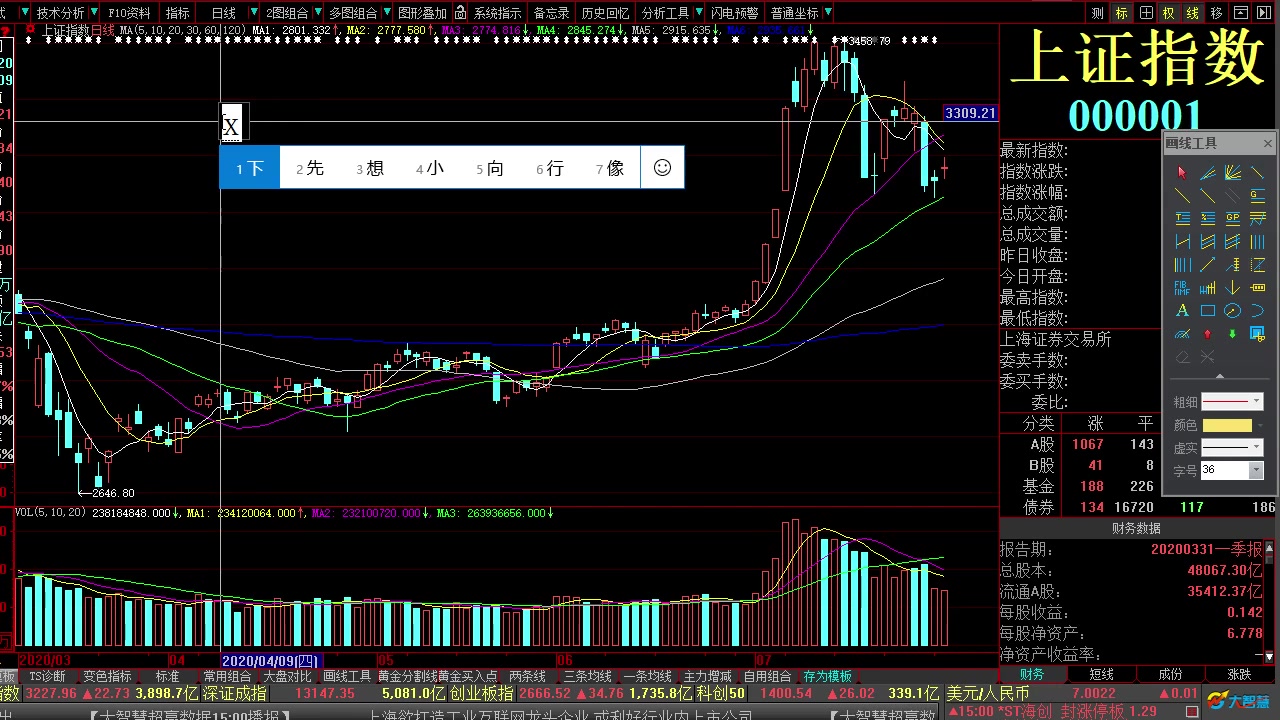
Task: Open the 虚实 line style dropdown
Action: (x=1257, y=446)
